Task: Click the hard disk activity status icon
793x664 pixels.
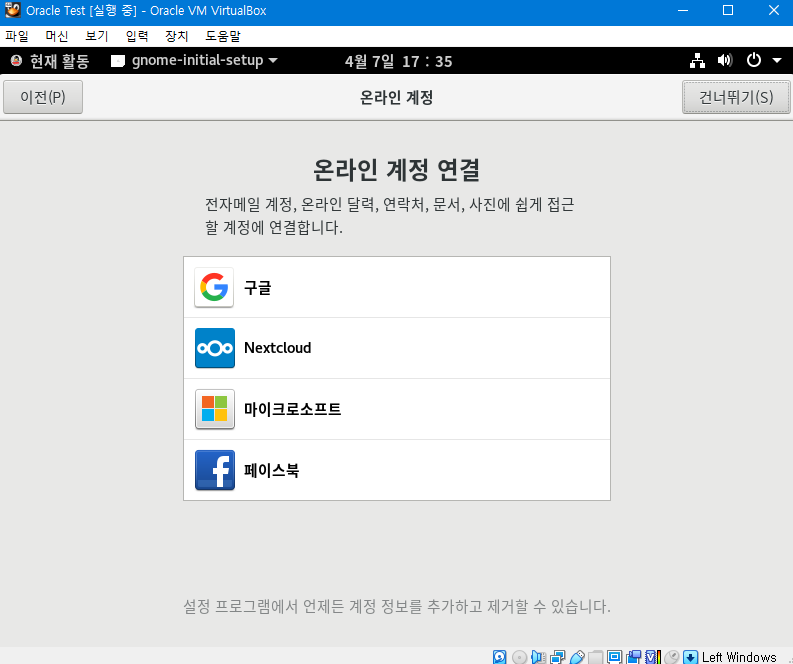Action: click(499, 657)
